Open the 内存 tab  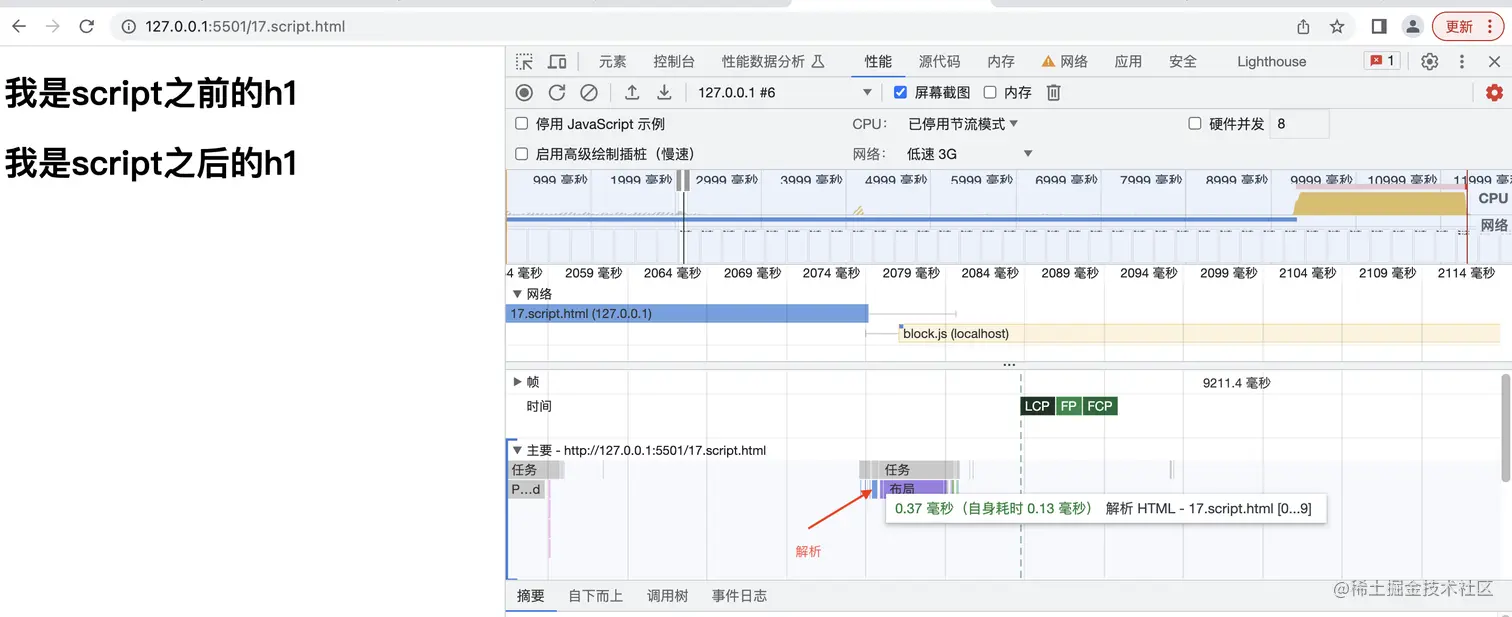1001,61
